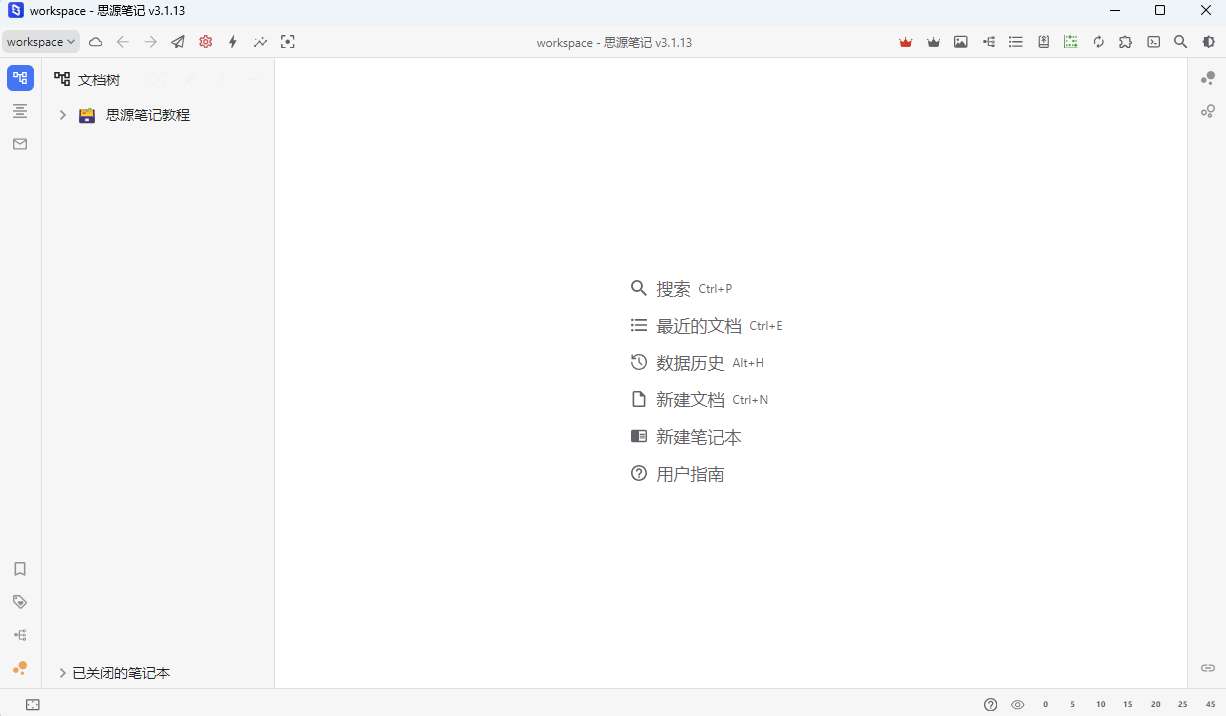Image resolution: width=1226 pixels, height=716 pixels.
Task: Go forward with the right arrow
Action: coord(150,42)
